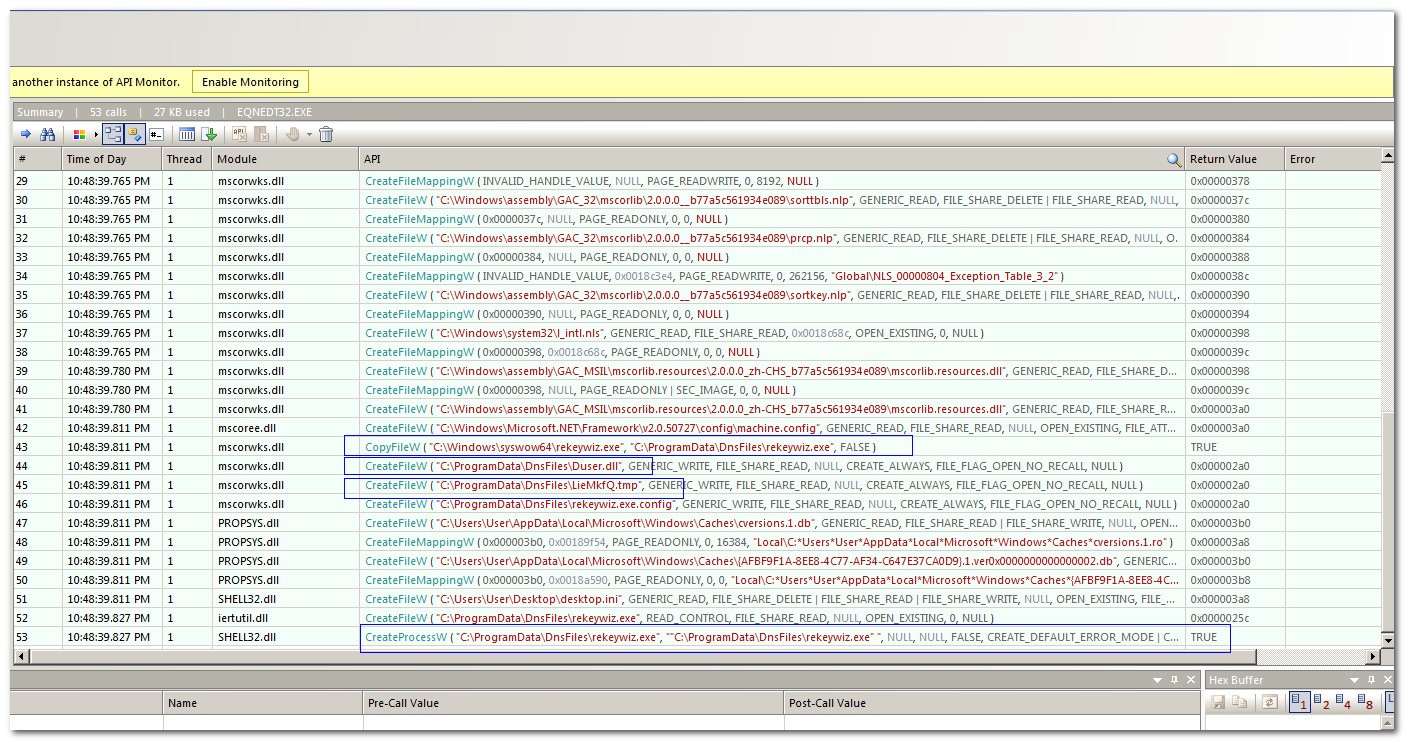Click the #_ numbering toolbar icon
Viewport: 1405px width, 741px height.
tap(157, 134)
